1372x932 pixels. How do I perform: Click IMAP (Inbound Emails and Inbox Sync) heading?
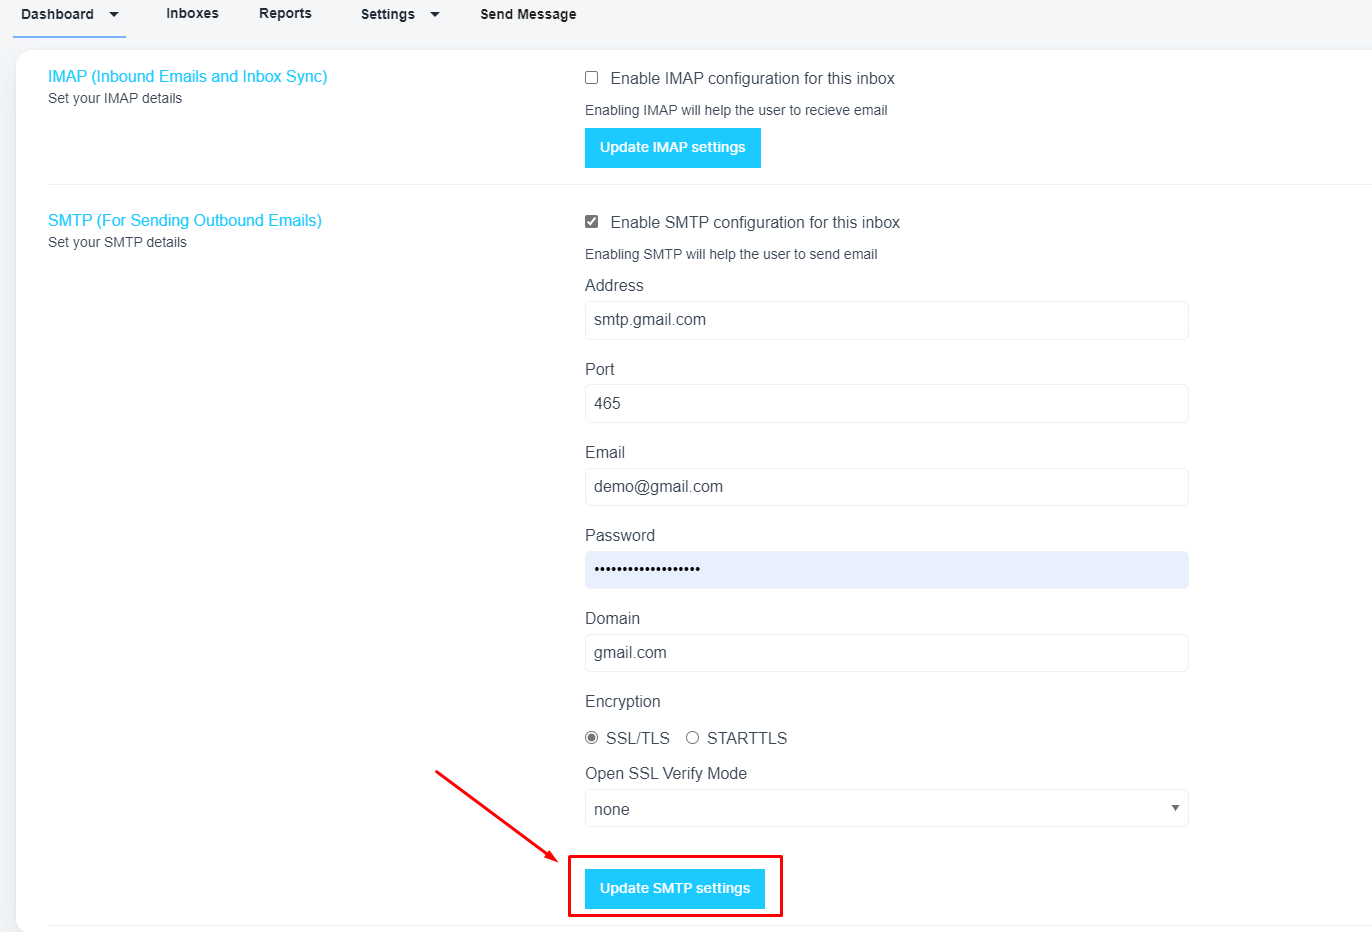188,76
